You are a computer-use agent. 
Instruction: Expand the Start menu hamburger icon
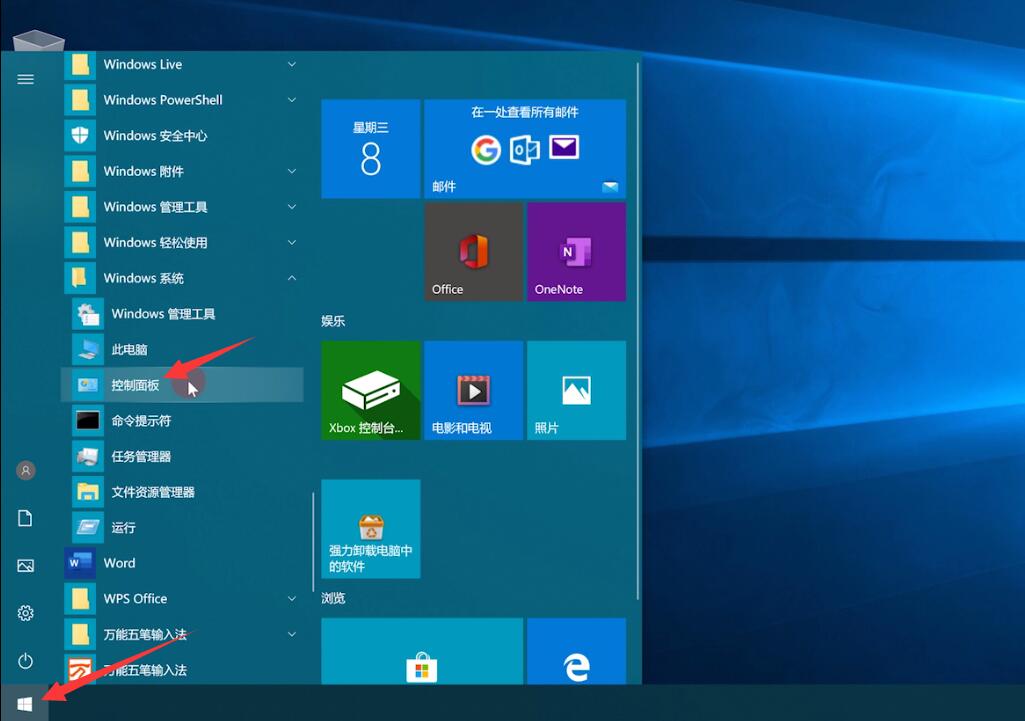click(x=25, y=79)
